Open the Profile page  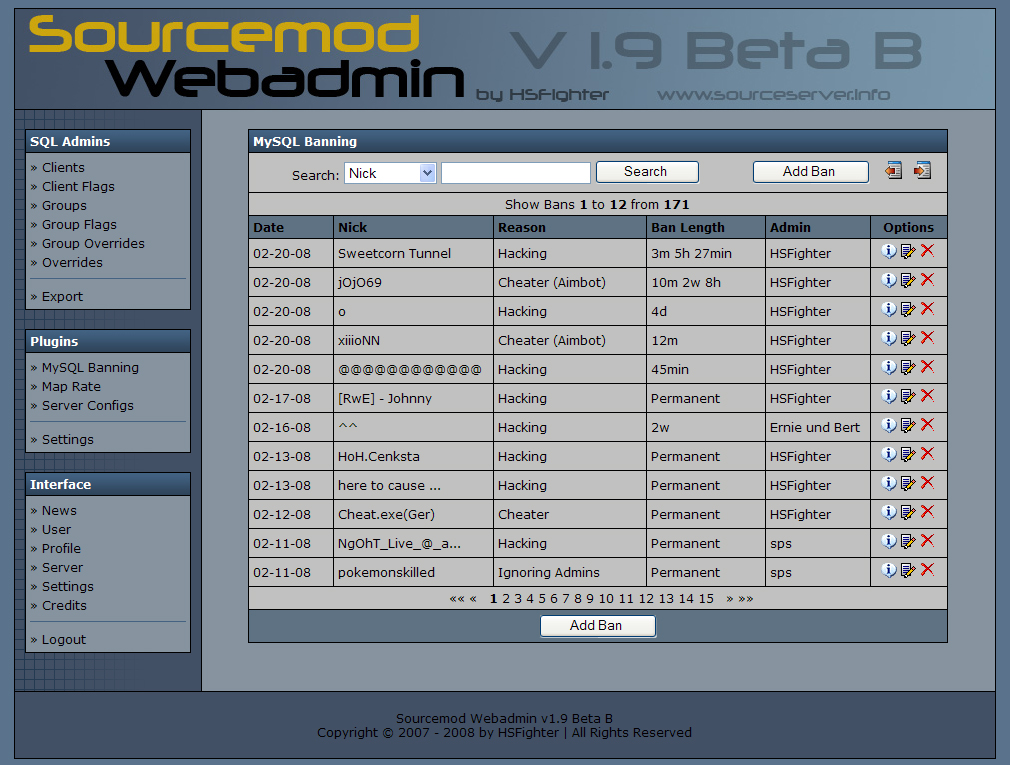point(61,549)
